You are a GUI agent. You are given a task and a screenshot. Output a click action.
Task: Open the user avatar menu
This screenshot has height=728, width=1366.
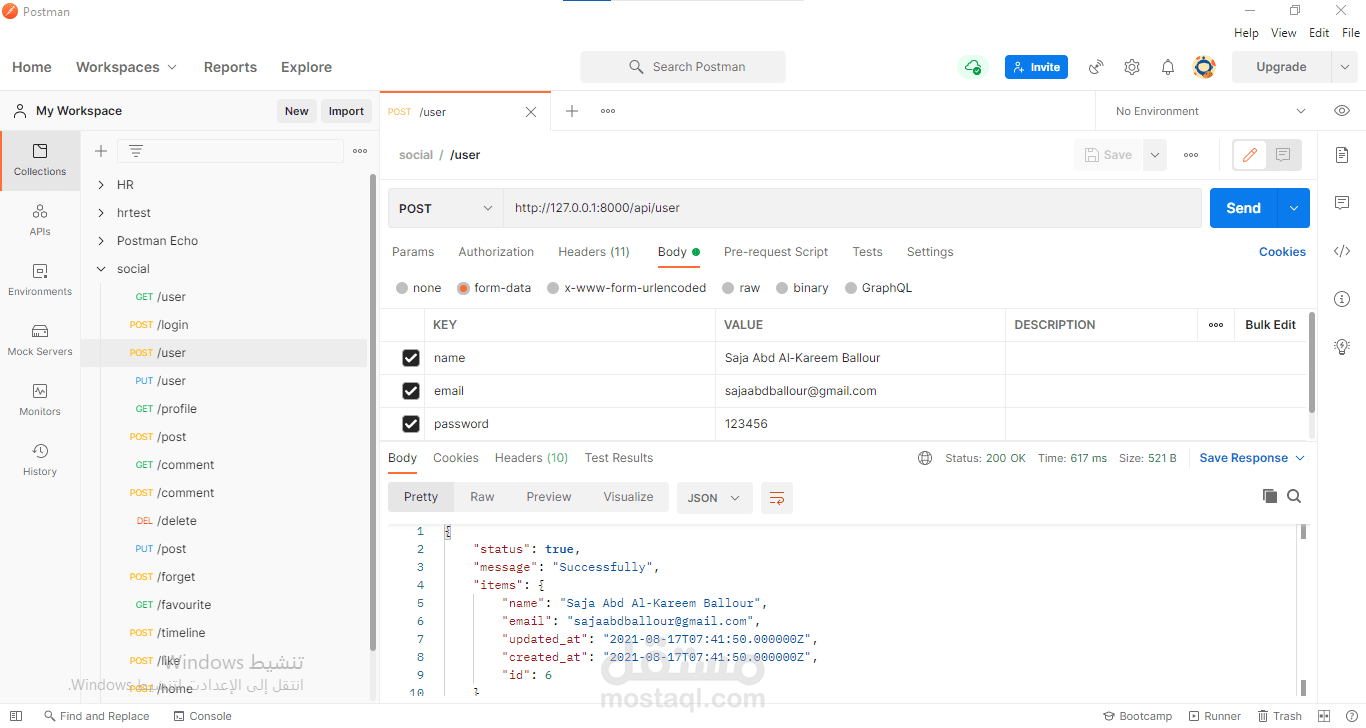click(1204, 67)
